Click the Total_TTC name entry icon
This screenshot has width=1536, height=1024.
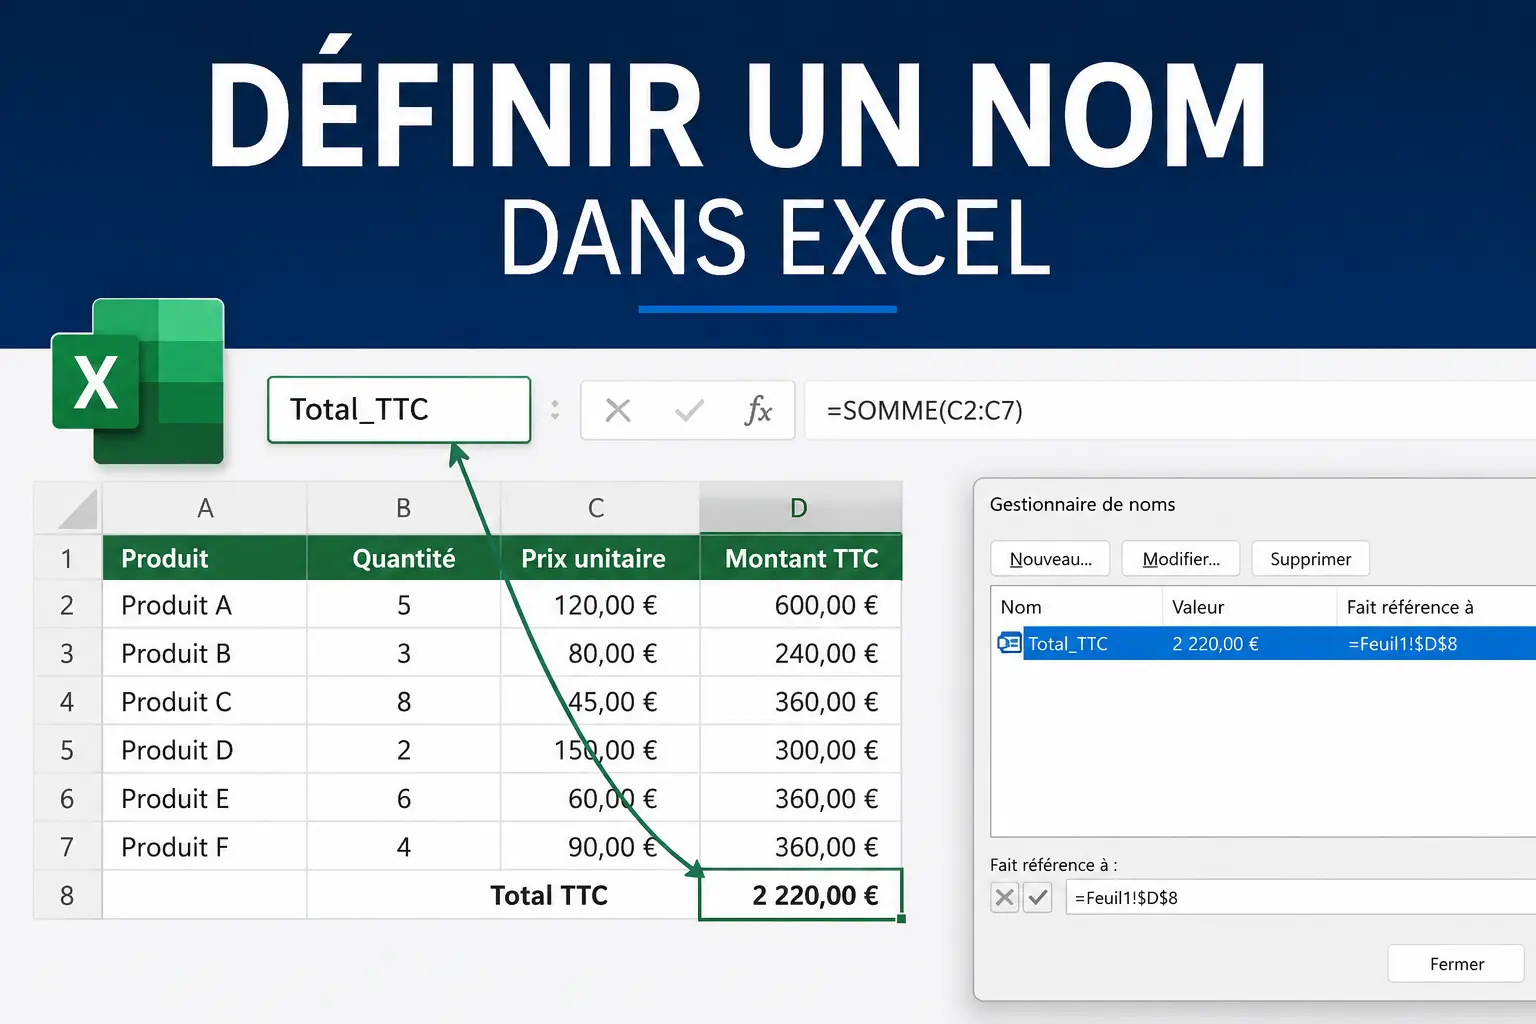point(1009,643)
